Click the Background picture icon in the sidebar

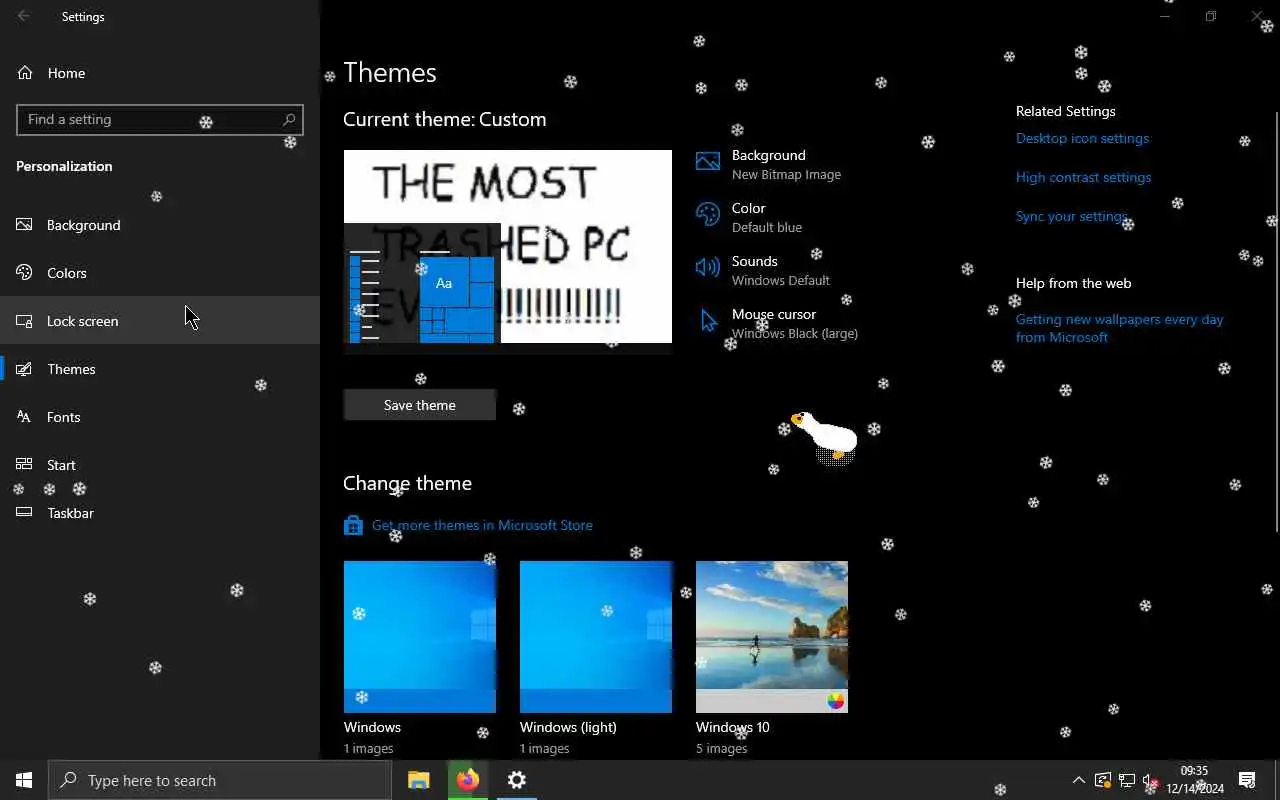[25, 225]
